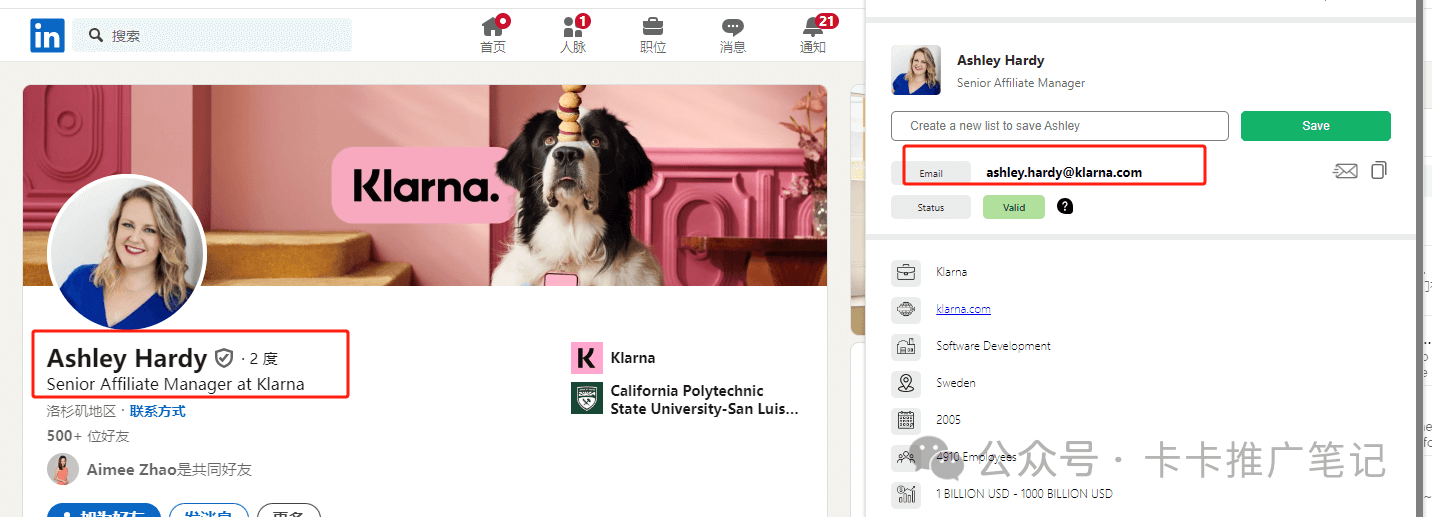
Task: Click the status help question mark icon
Action: pos(1065,206)
